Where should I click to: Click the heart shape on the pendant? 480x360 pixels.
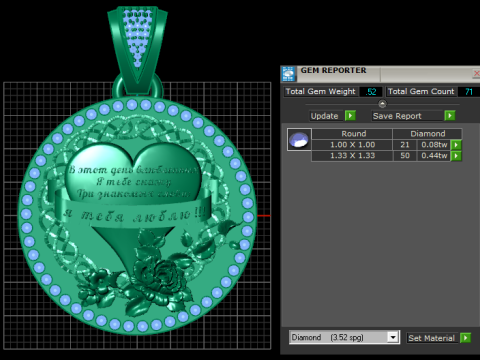[x=133, y=173]
